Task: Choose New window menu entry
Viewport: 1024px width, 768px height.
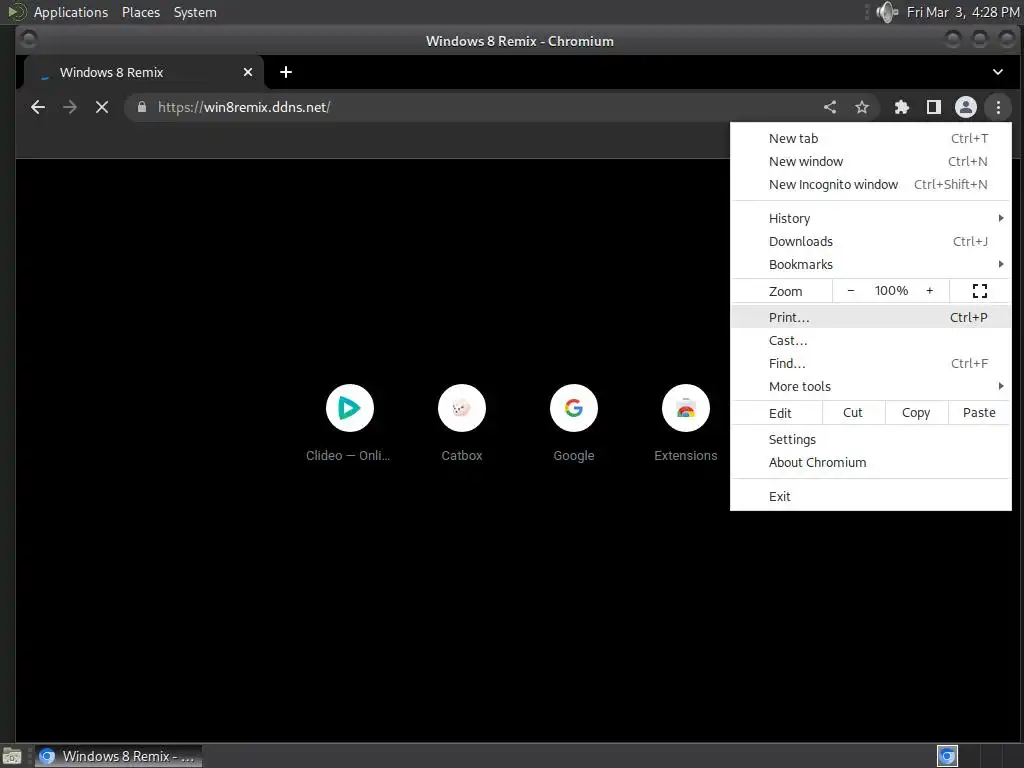Action: tap(871, 161)
